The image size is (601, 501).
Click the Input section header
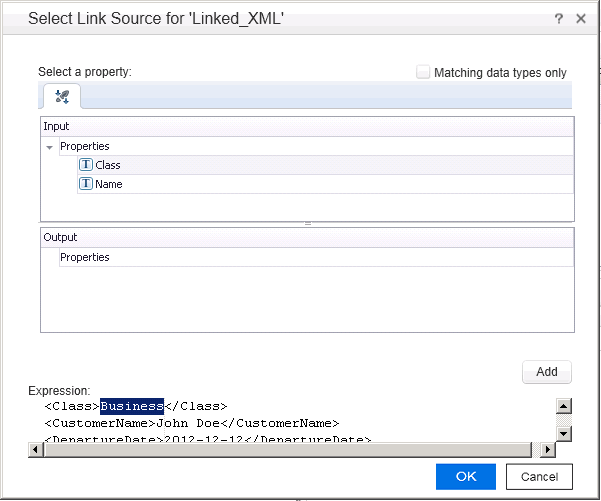[57, 126]
